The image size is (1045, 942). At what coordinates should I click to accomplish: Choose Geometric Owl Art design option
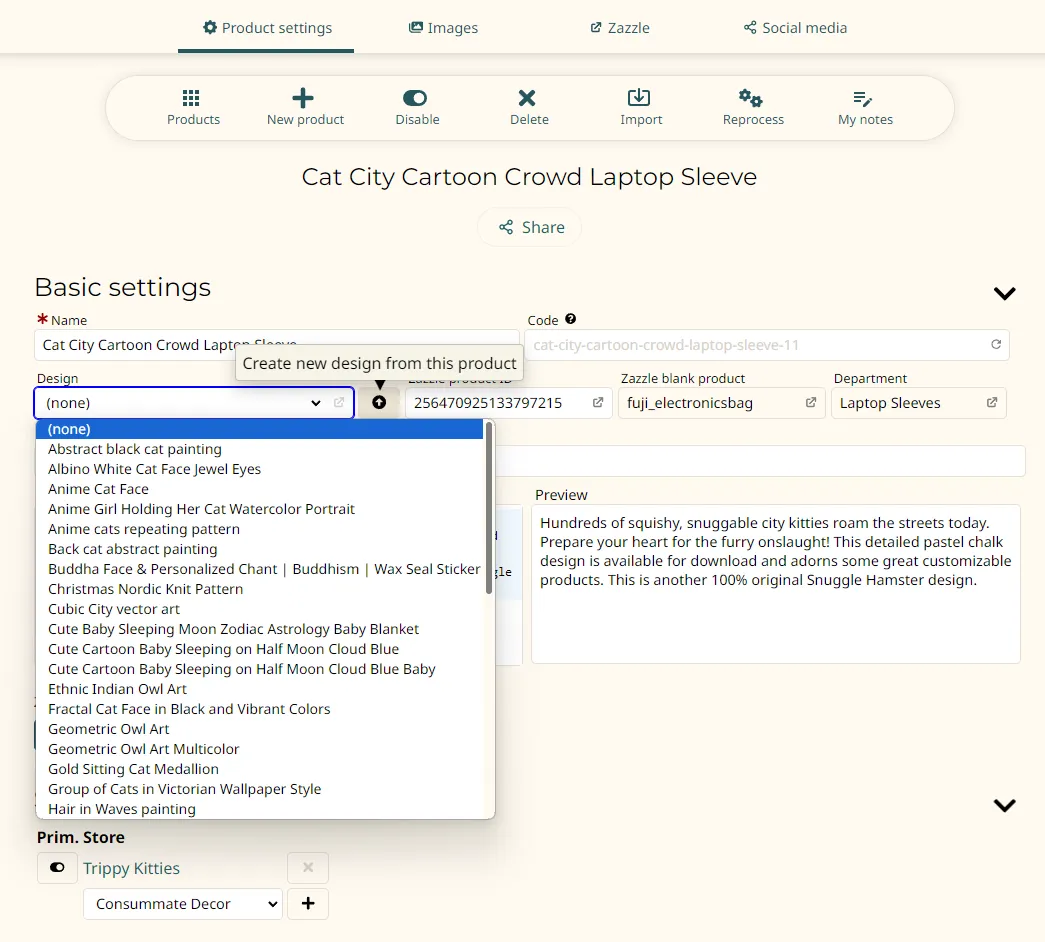coord(109,729)
